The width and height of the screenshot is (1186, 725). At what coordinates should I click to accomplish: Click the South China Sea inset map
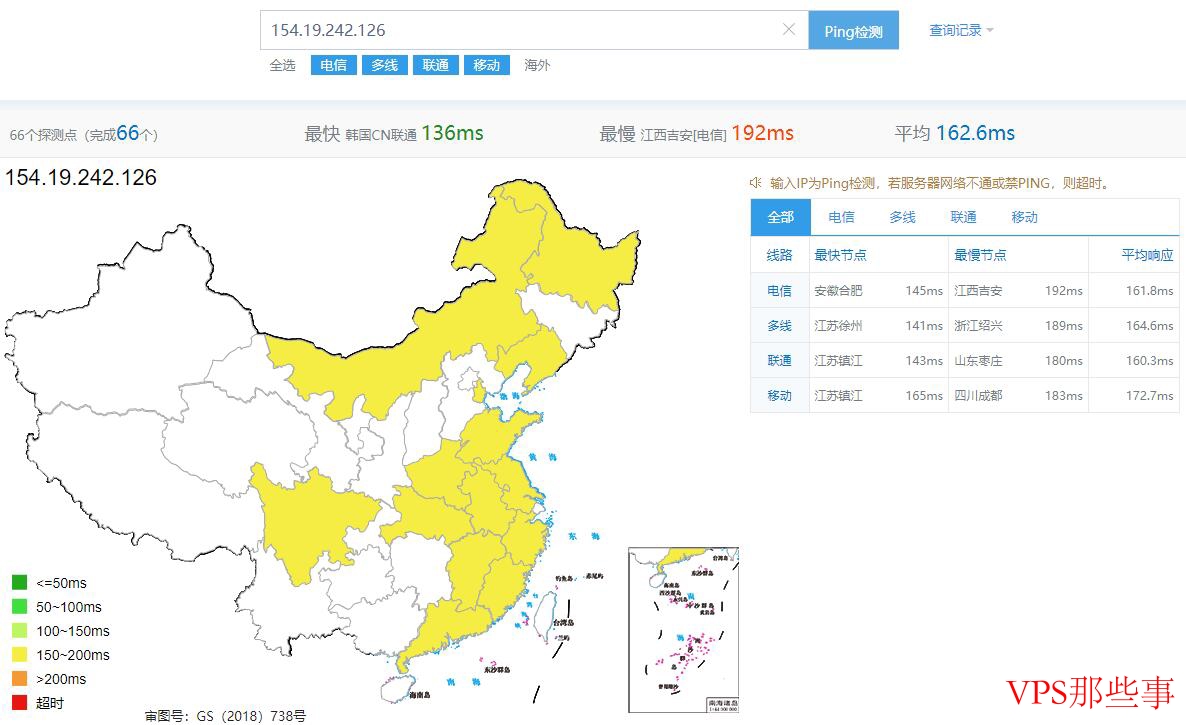(x=683, y=630)
